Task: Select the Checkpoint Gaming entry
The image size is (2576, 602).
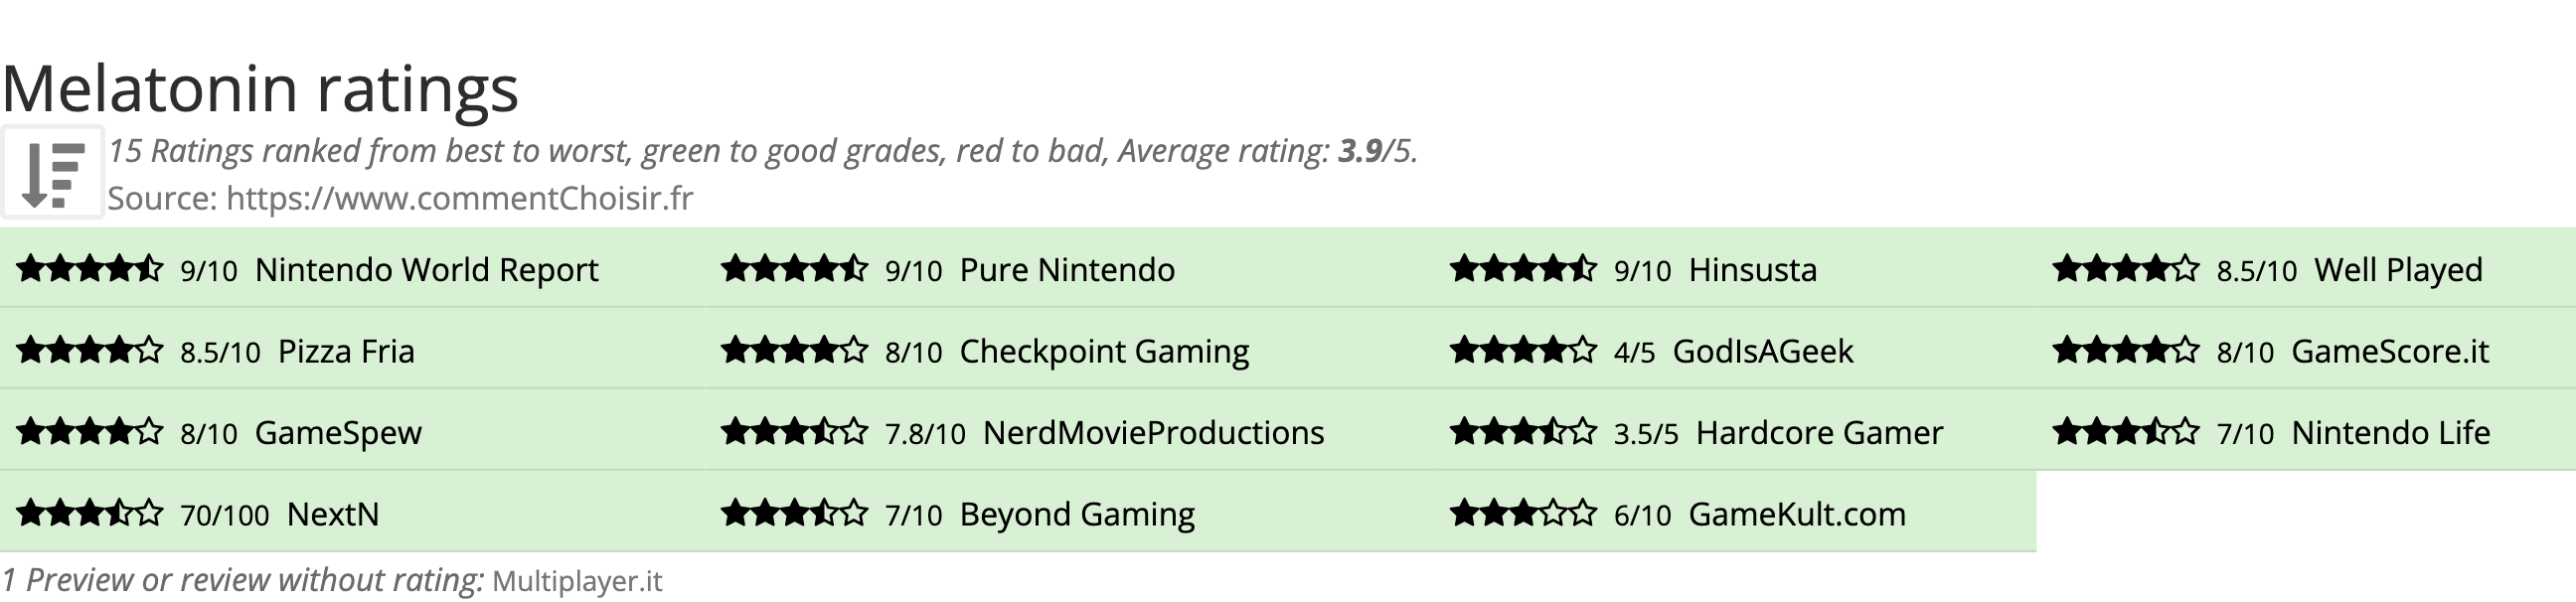Action: (1104, 351)
